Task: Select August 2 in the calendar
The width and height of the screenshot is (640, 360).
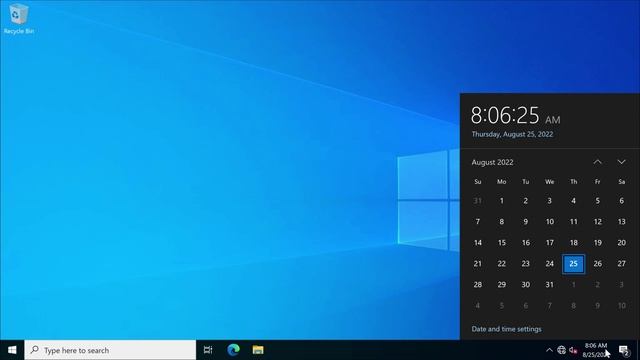Action: tap(526, 200)
